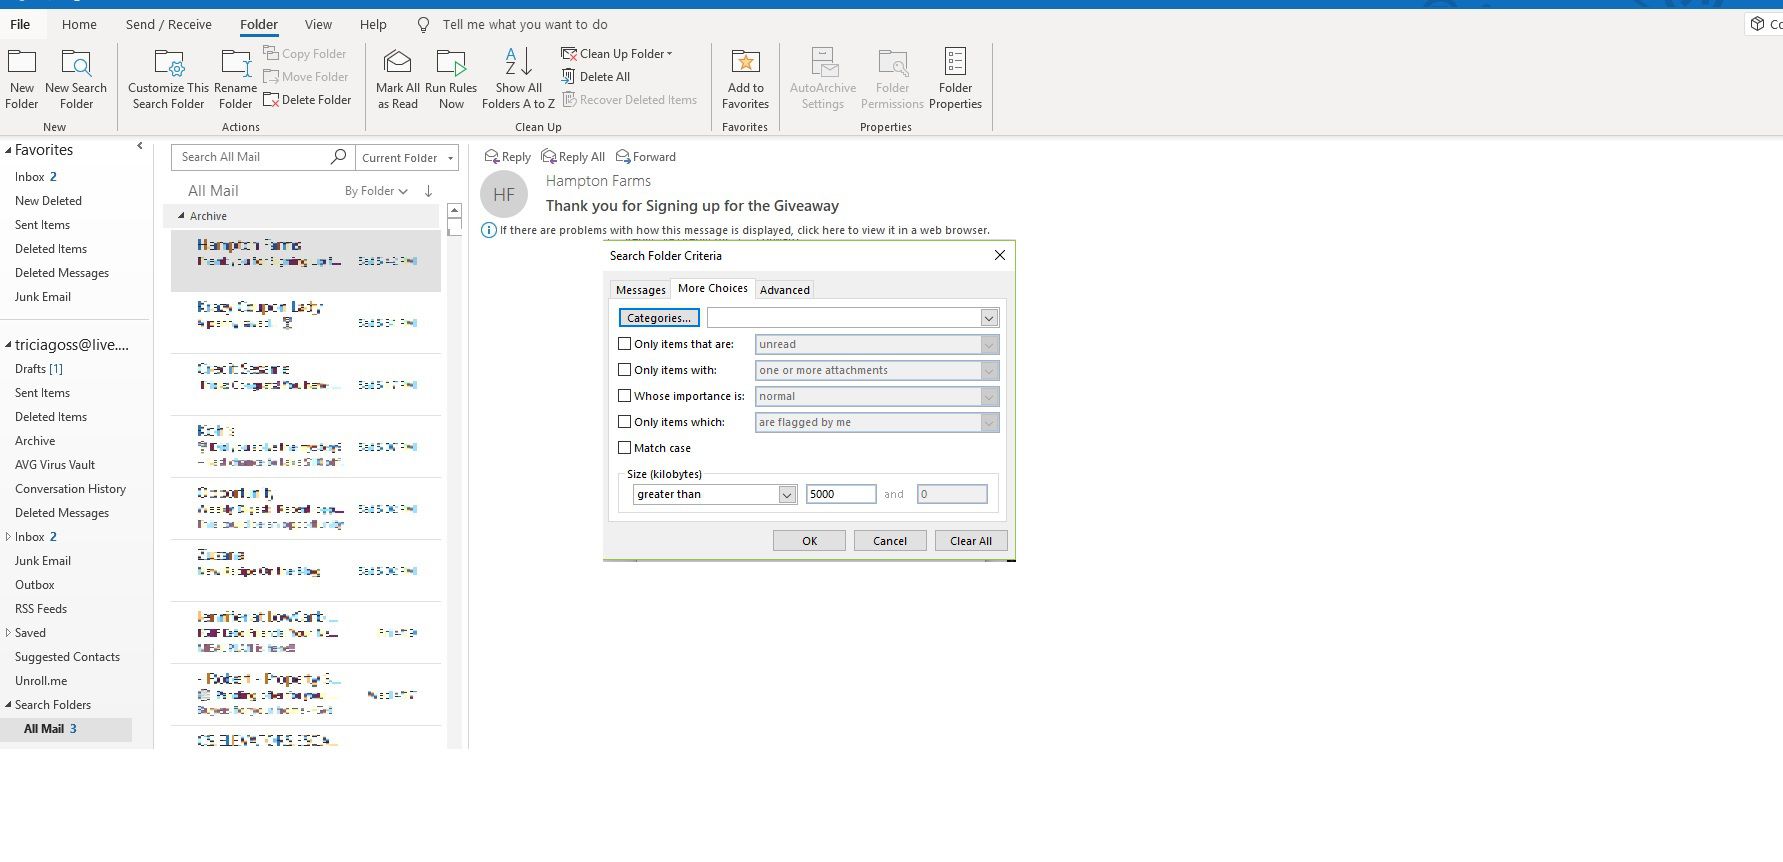The height and width of the screenshot is (862, 1783).
Task: Click Delete All in Clean Up group
Action: coord(596,77)
